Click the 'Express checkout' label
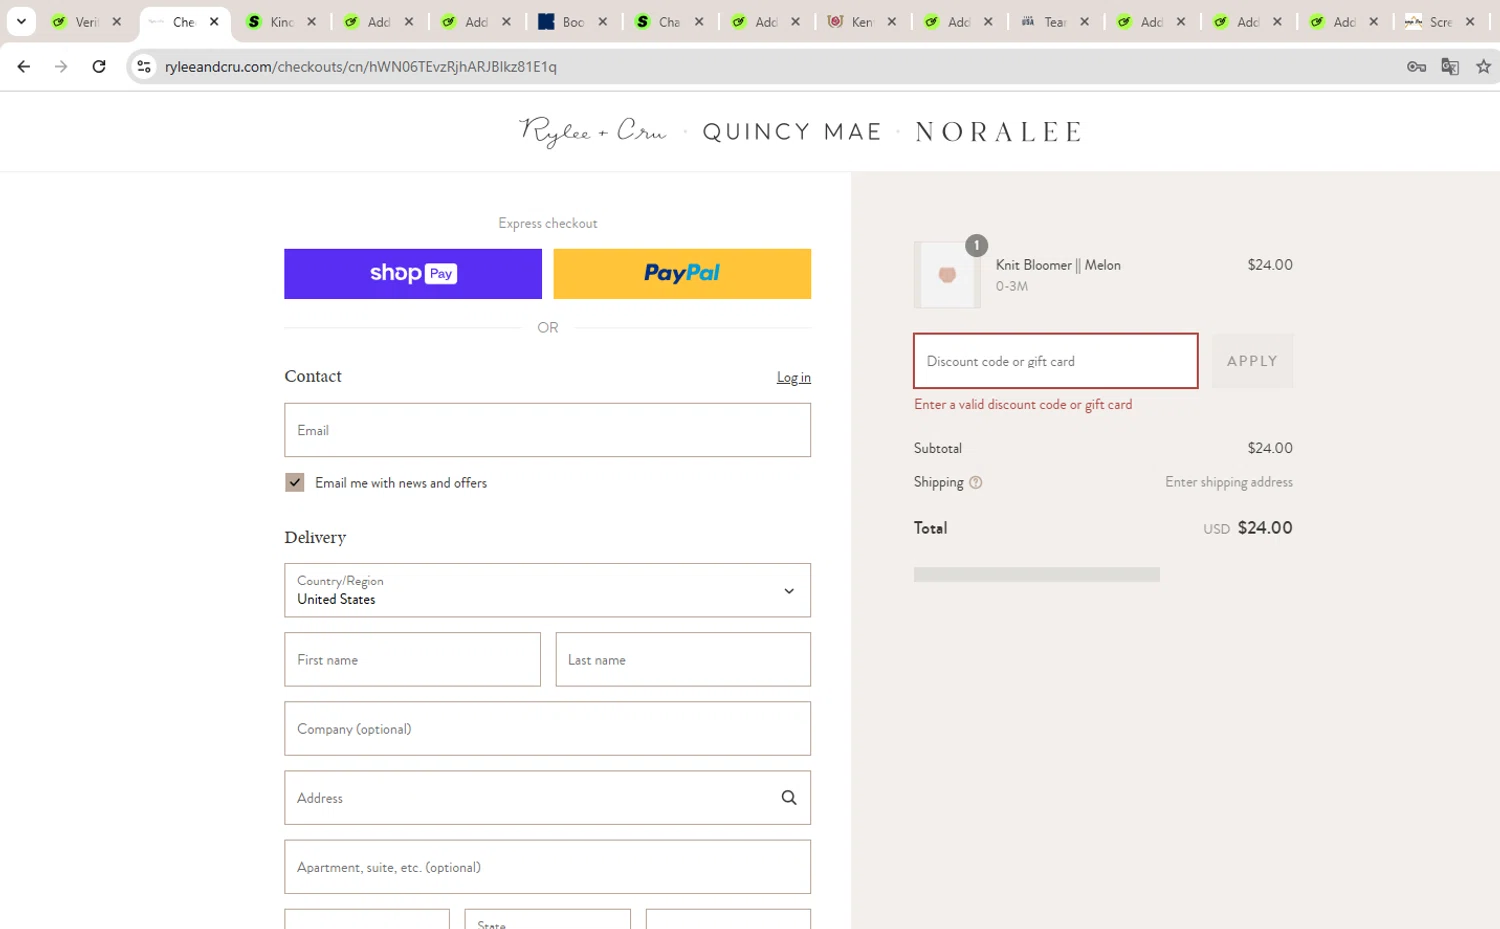Image resolution: width=1500 pixels, height=929 pixels. click(547, 223)
